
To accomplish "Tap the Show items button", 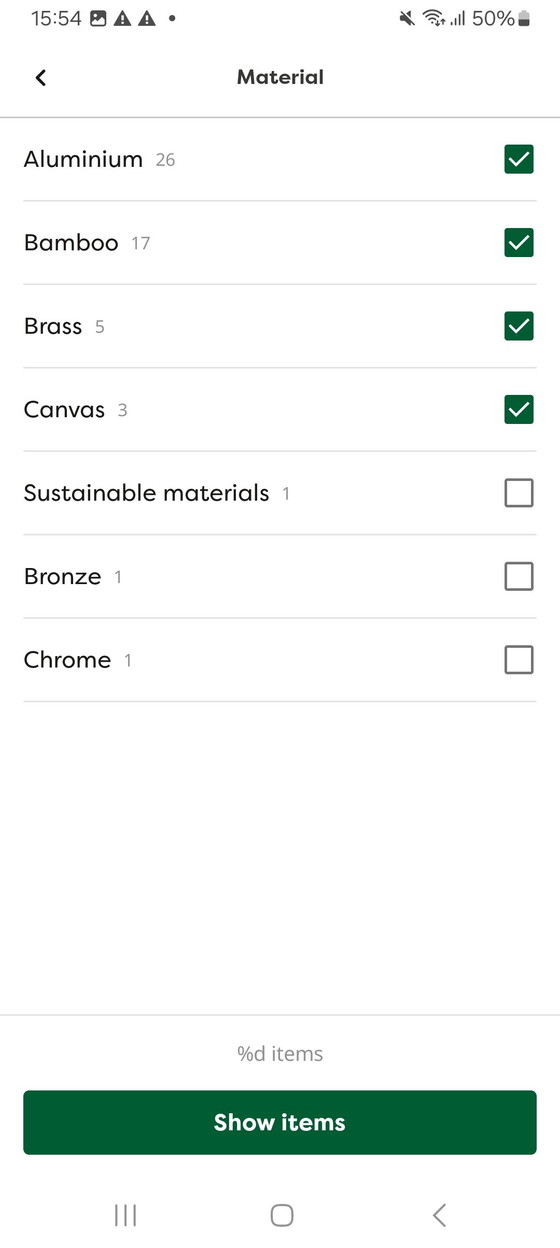I will pos(280,1122).
